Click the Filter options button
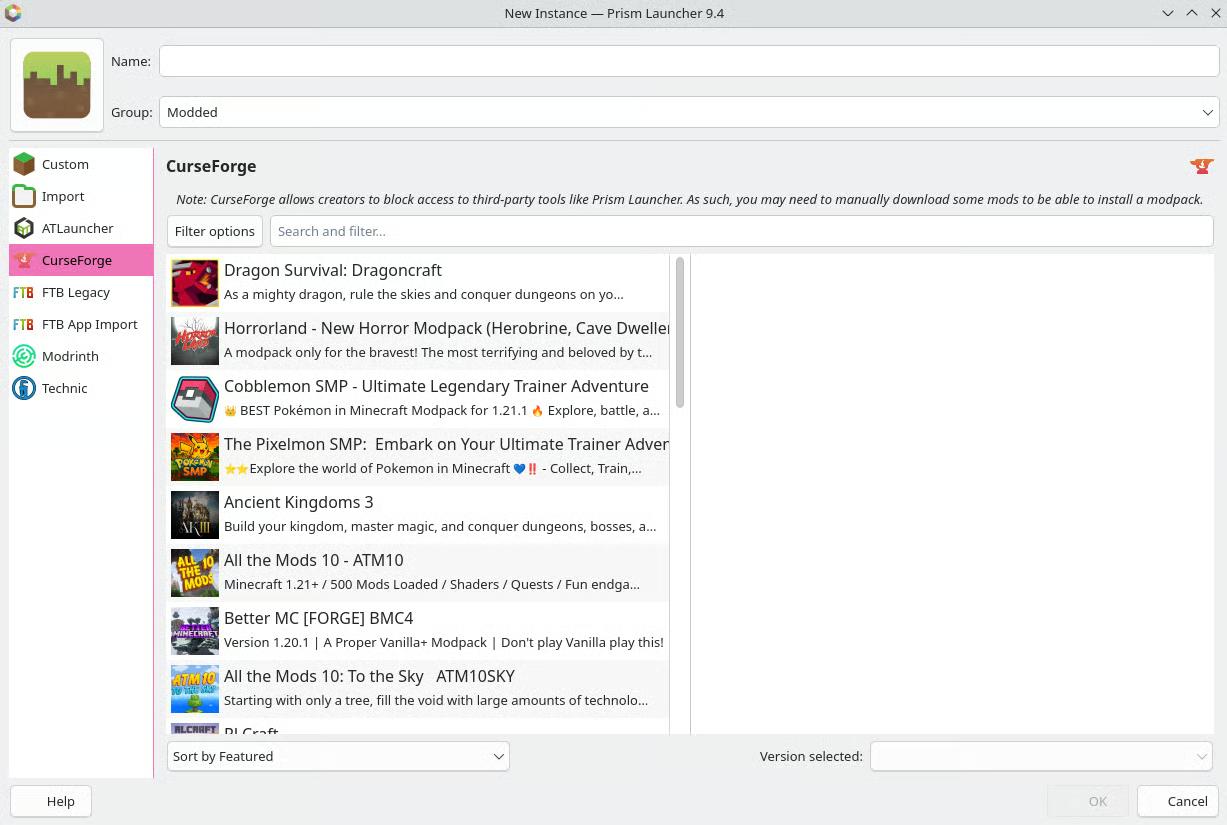This screenshot has width=1227, height=825. pos(215,231)
